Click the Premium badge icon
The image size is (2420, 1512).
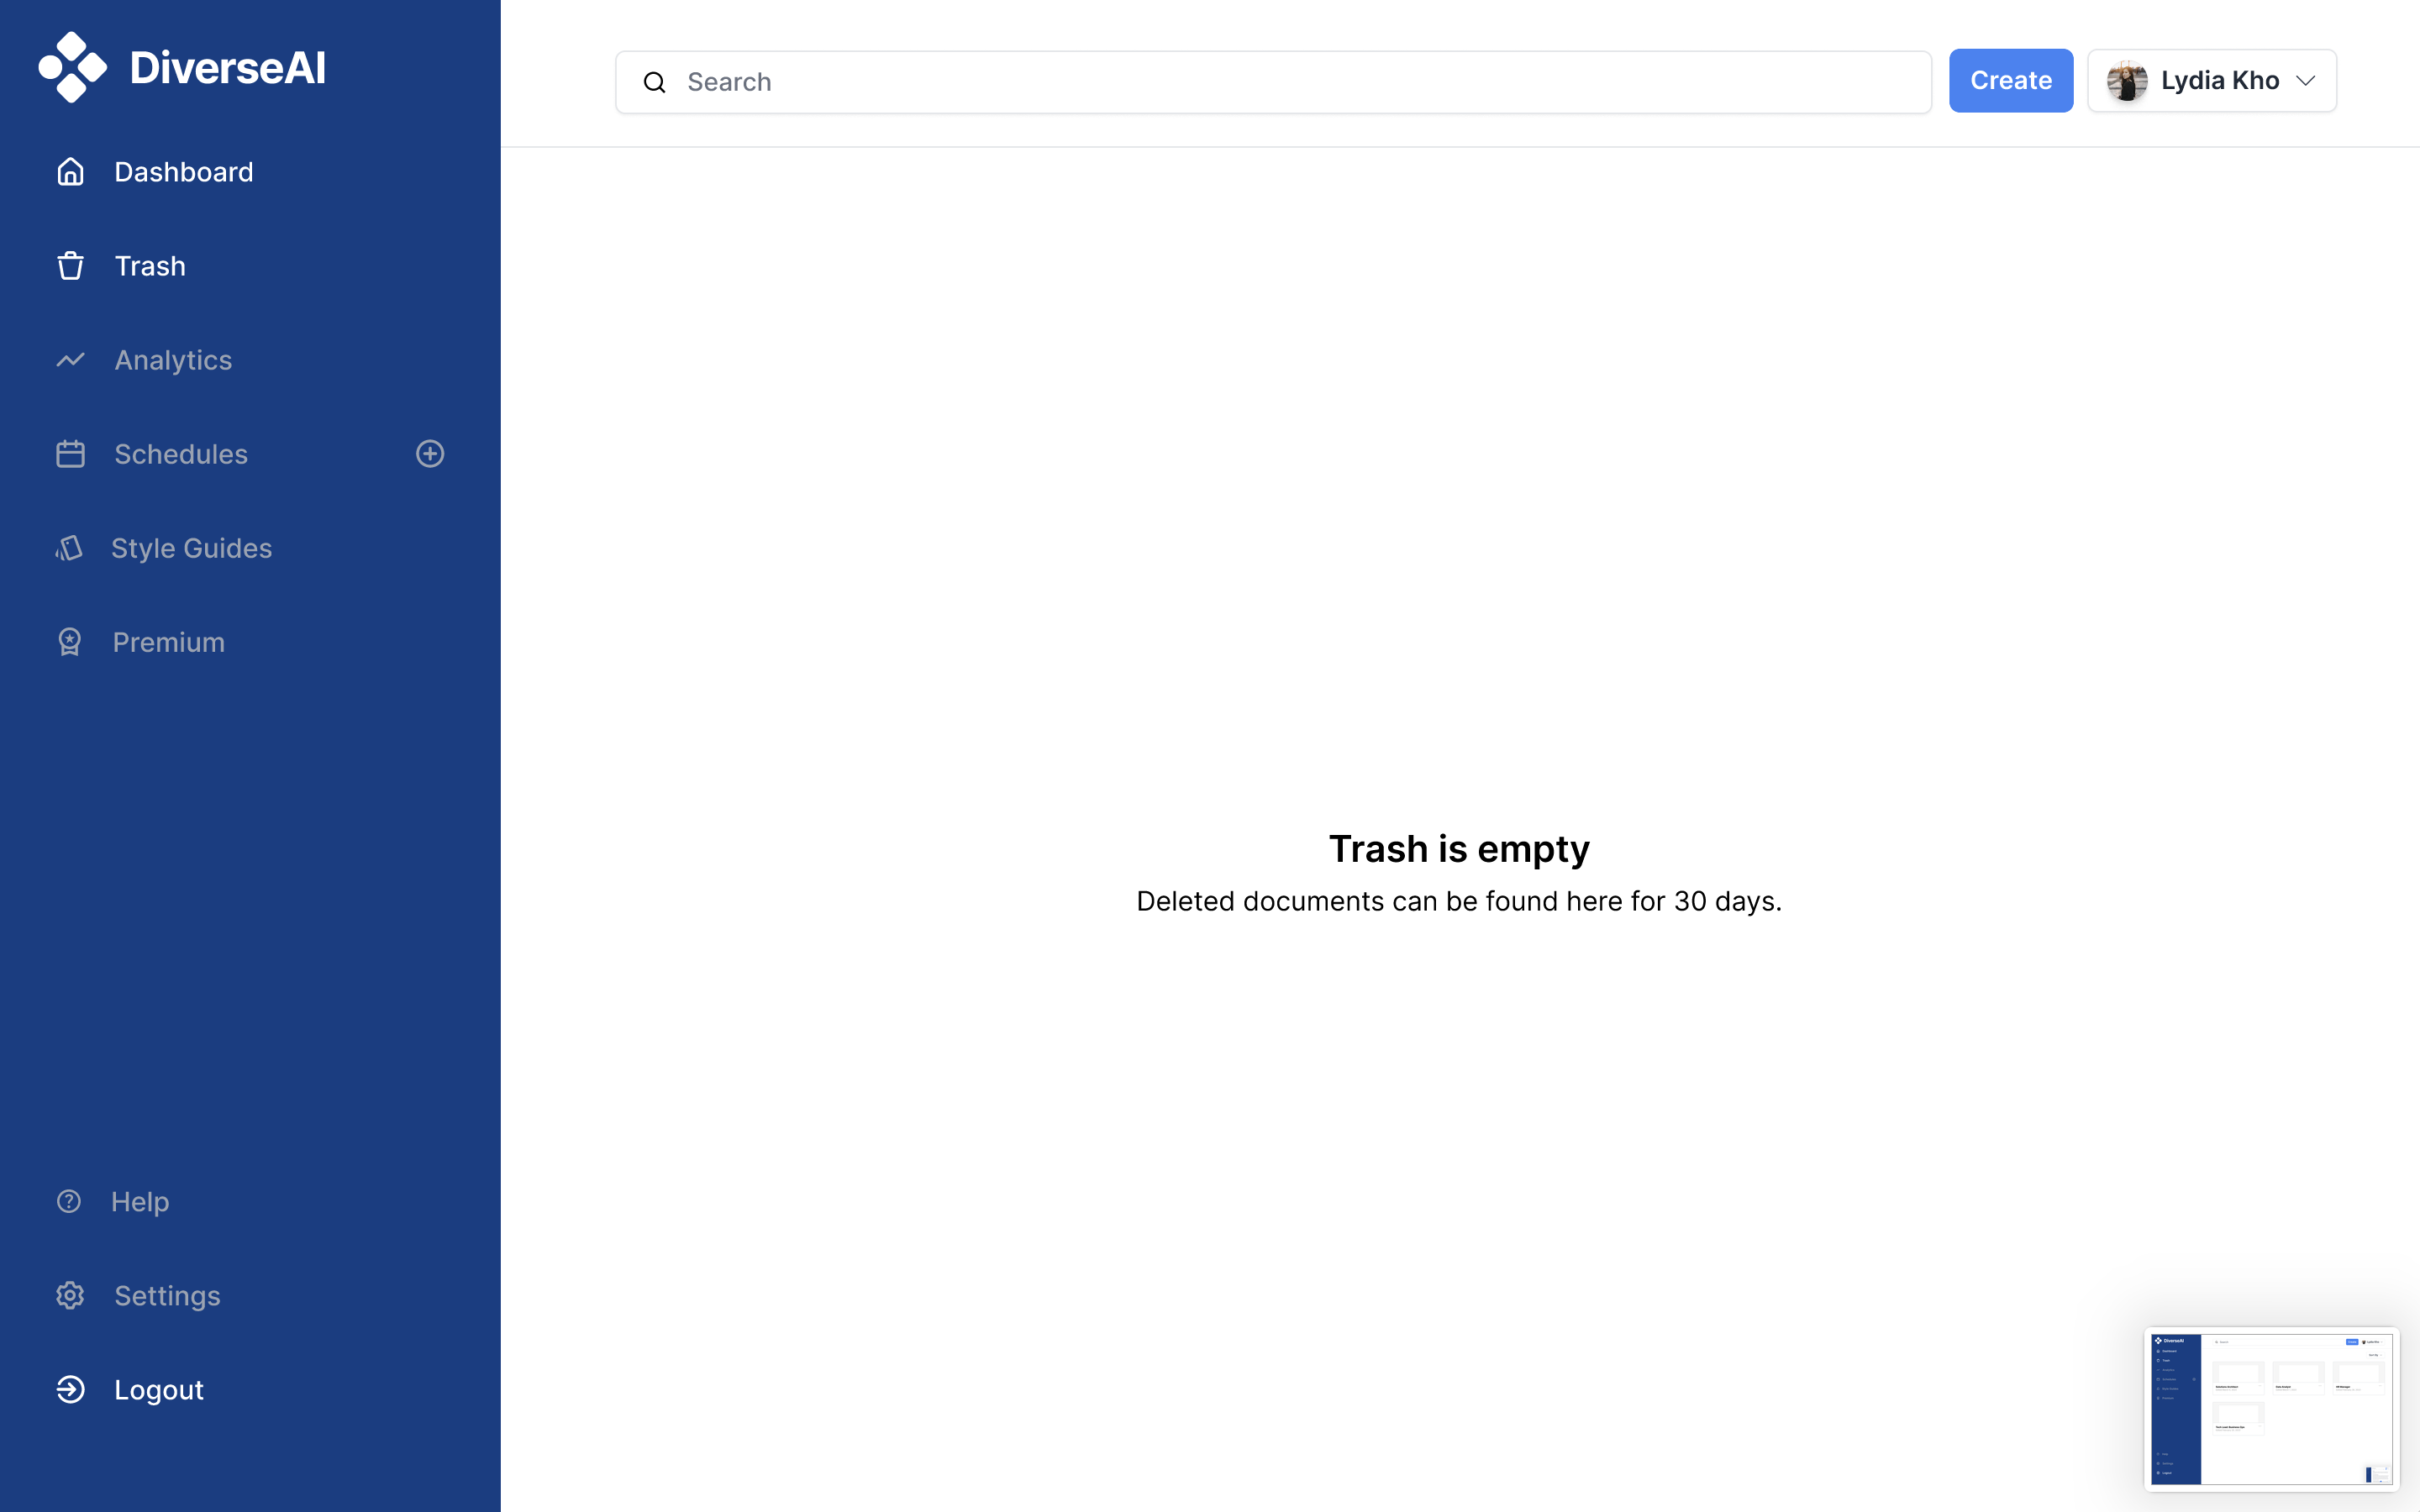(69, 642)
